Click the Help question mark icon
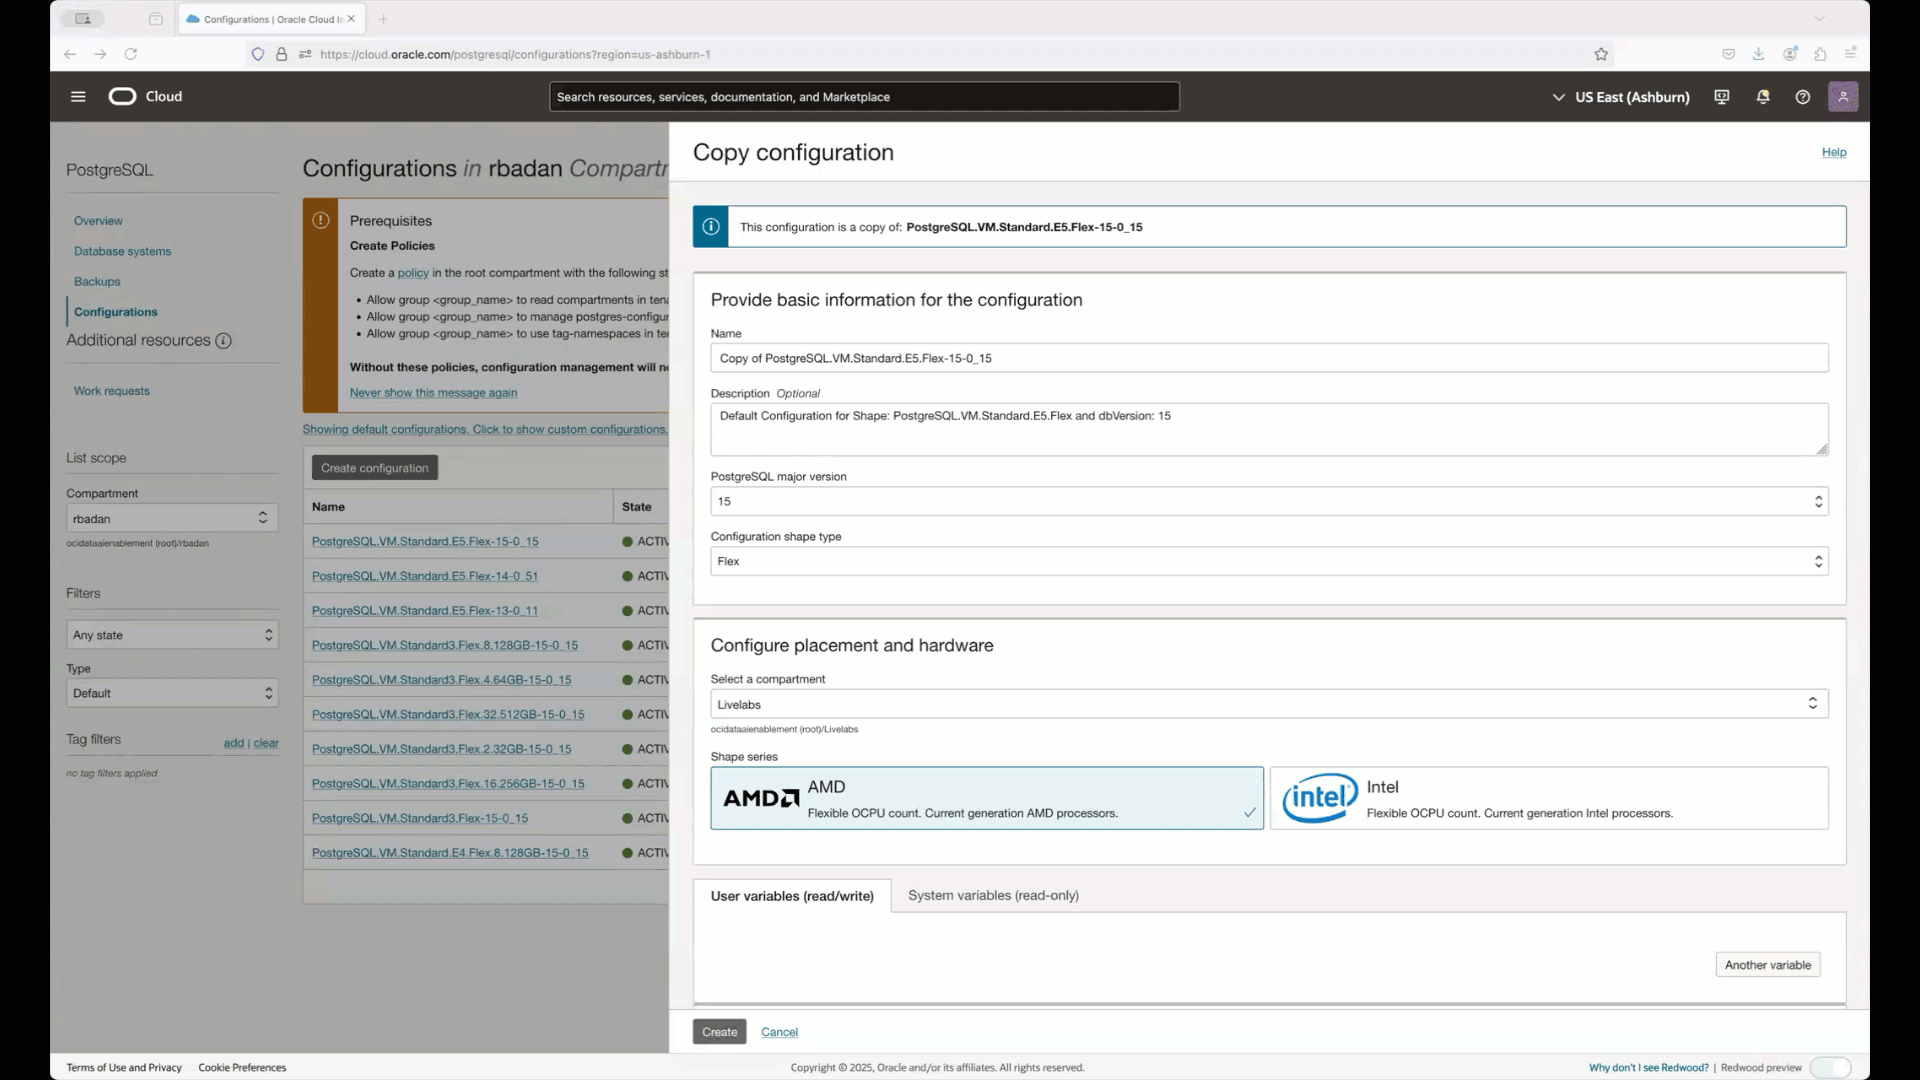 click(x=1802, y=96)
